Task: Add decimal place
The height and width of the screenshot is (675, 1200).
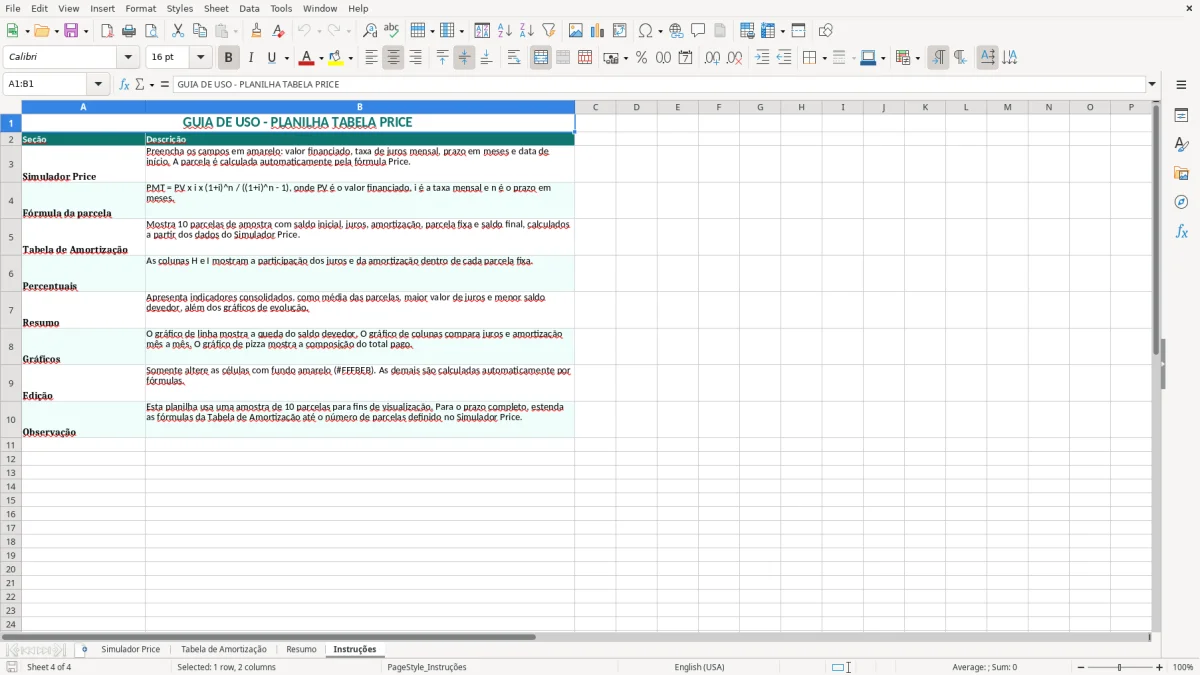Action: tap(712, 58)
